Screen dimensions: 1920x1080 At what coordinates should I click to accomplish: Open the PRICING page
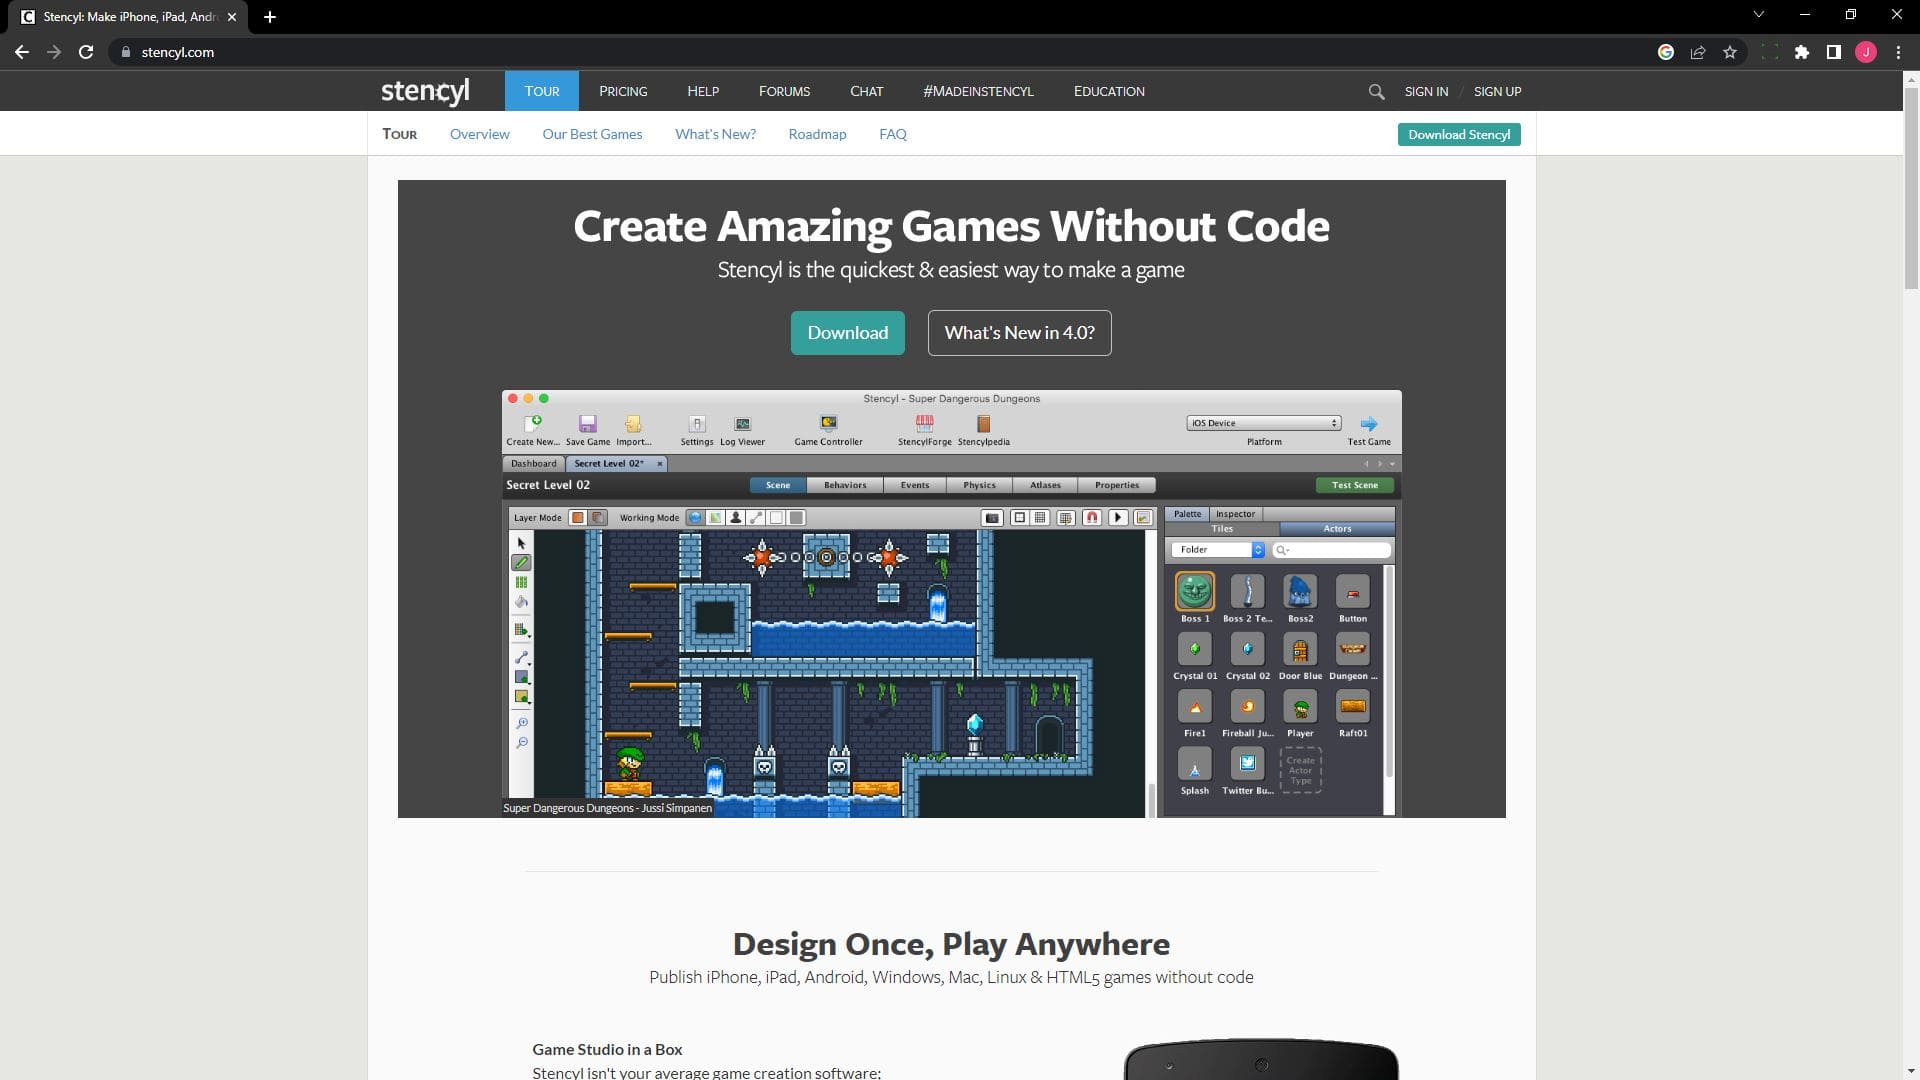pyautogui.click(x=623, y=91)
